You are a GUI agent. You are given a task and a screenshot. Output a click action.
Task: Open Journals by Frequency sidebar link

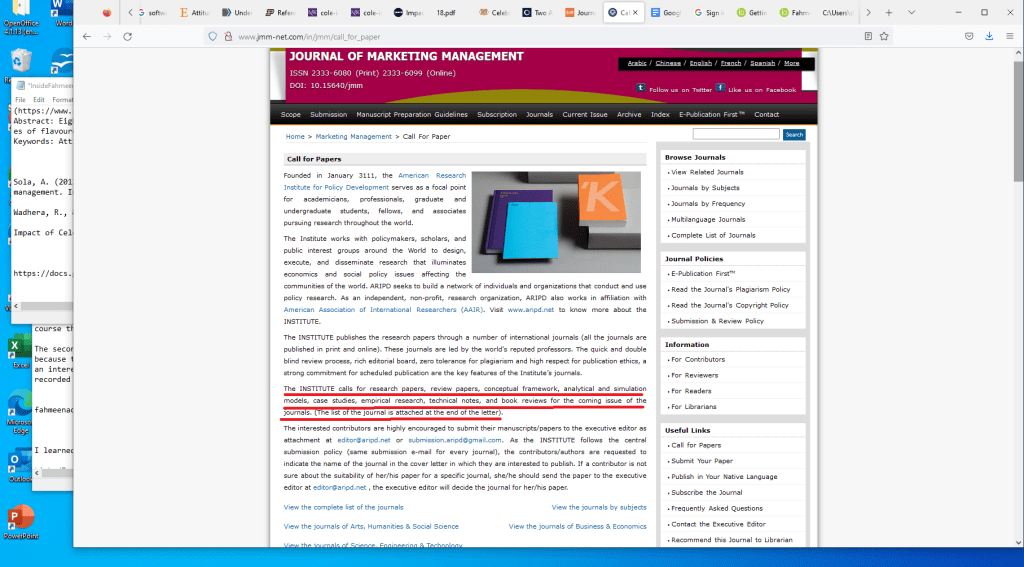[708, 204]
